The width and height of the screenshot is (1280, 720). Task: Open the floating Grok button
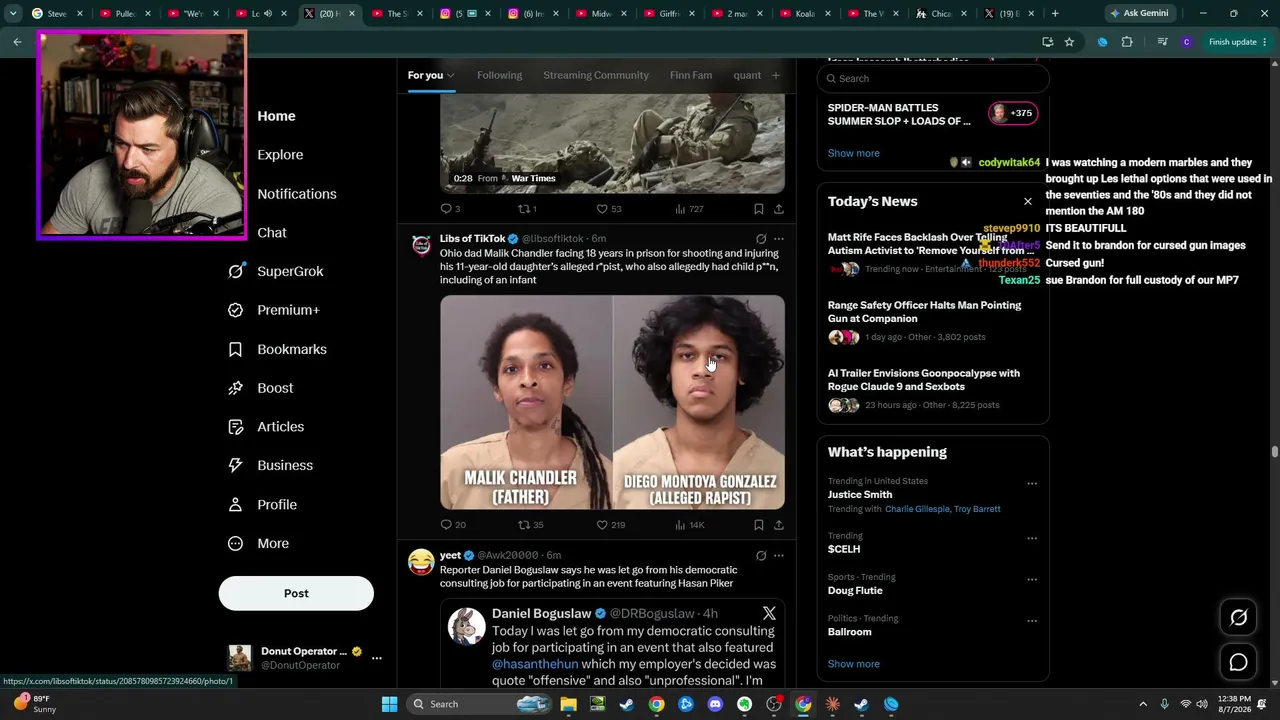click(1238, 618)
